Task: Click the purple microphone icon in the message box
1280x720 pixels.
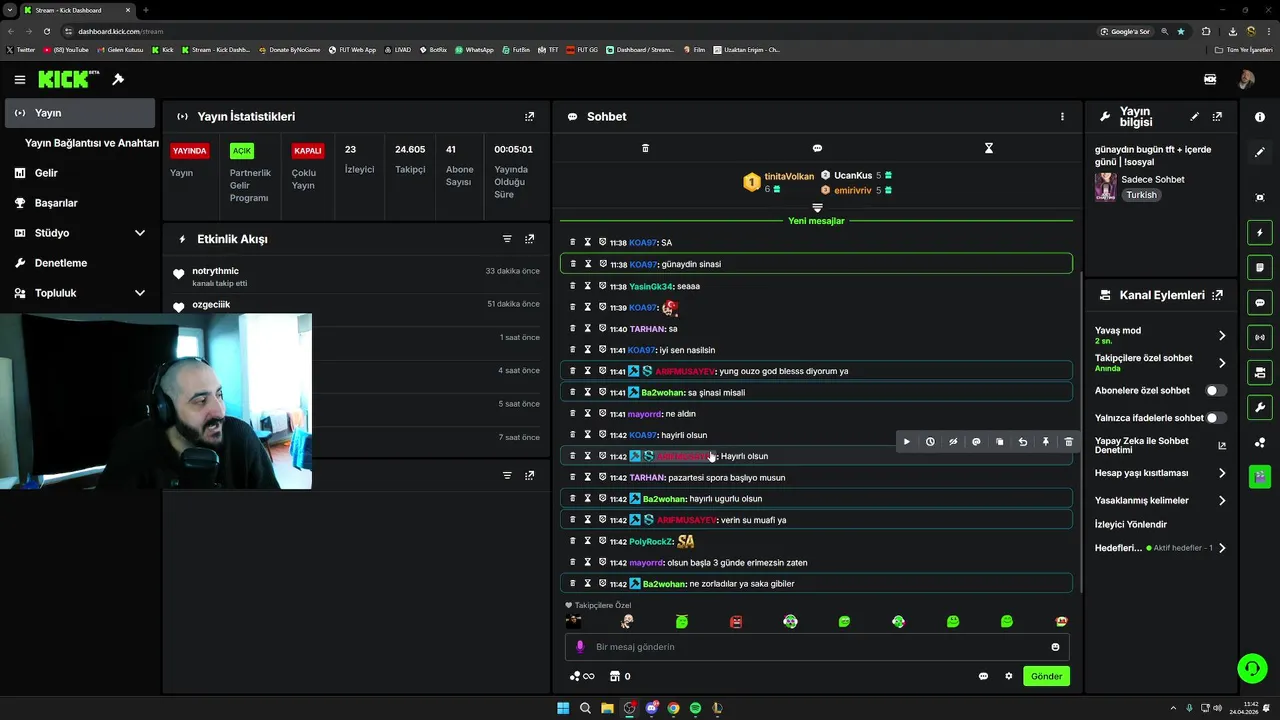Action: [x=580, y=647]
